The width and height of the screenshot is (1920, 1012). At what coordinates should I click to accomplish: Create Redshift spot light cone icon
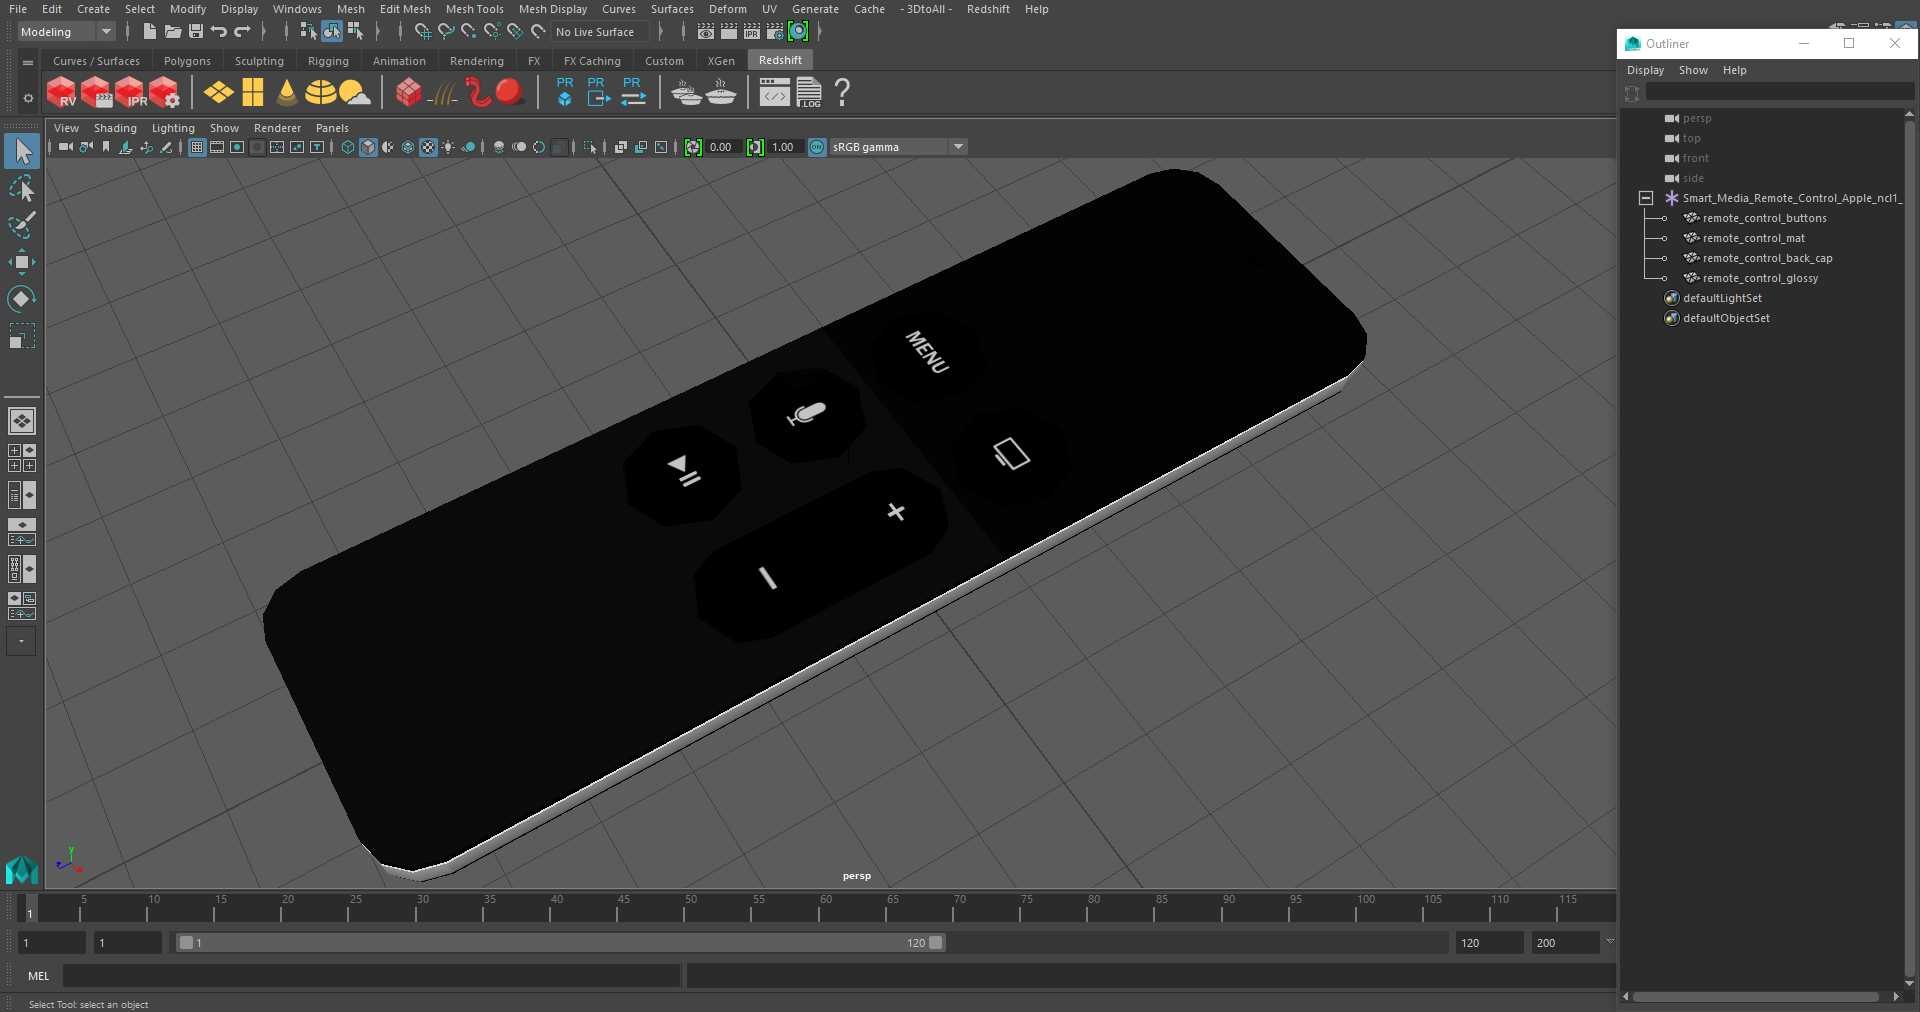tap(287, 93)
